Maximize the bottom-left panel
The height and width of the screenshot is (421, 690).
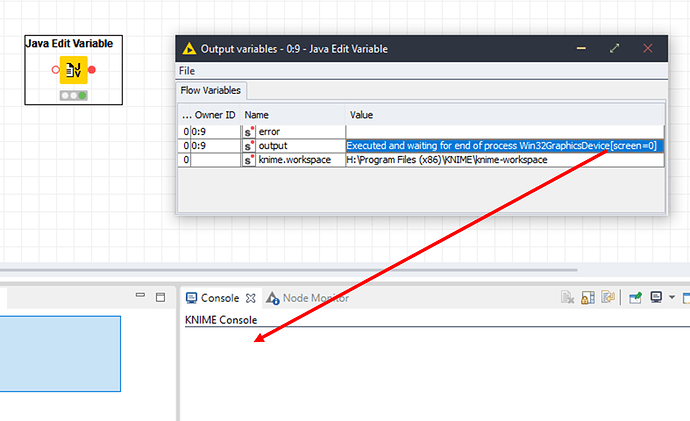(161, 297)
